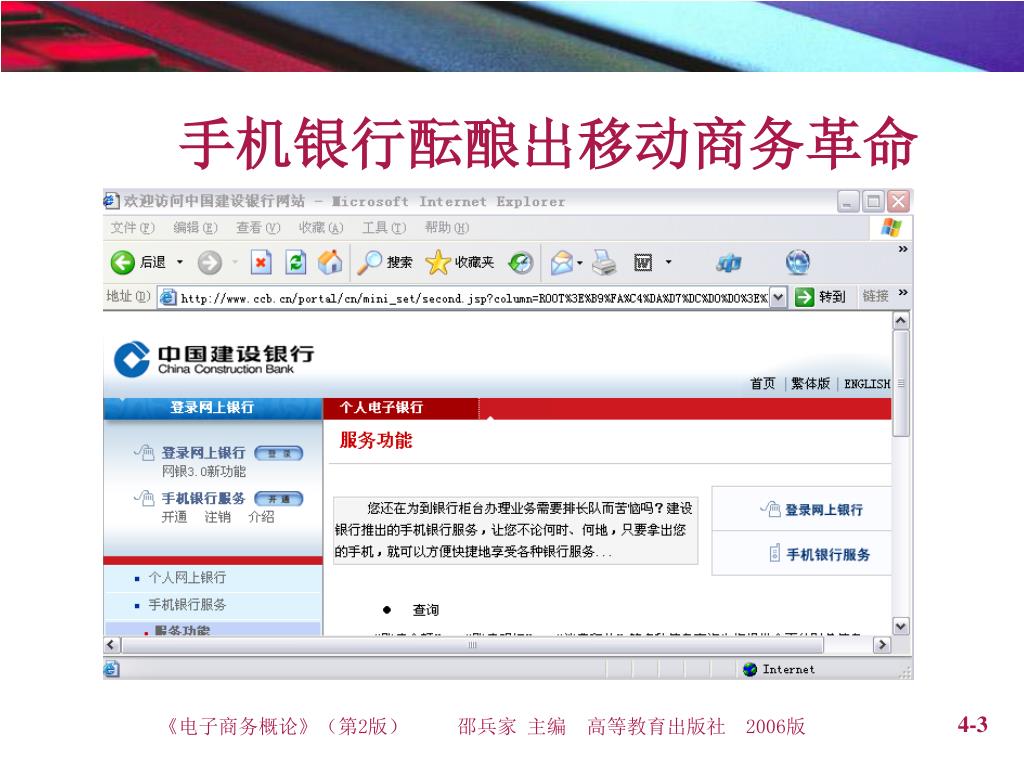
Task: Open Favorites (收藏夹) star icon
Action: (438, 263)
